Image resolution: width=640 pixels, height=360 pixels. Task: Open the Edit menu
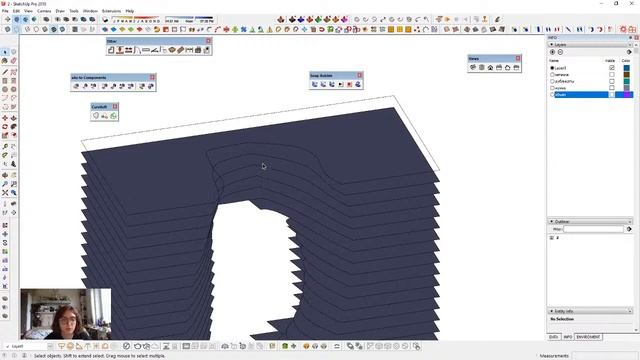[16, 11]
